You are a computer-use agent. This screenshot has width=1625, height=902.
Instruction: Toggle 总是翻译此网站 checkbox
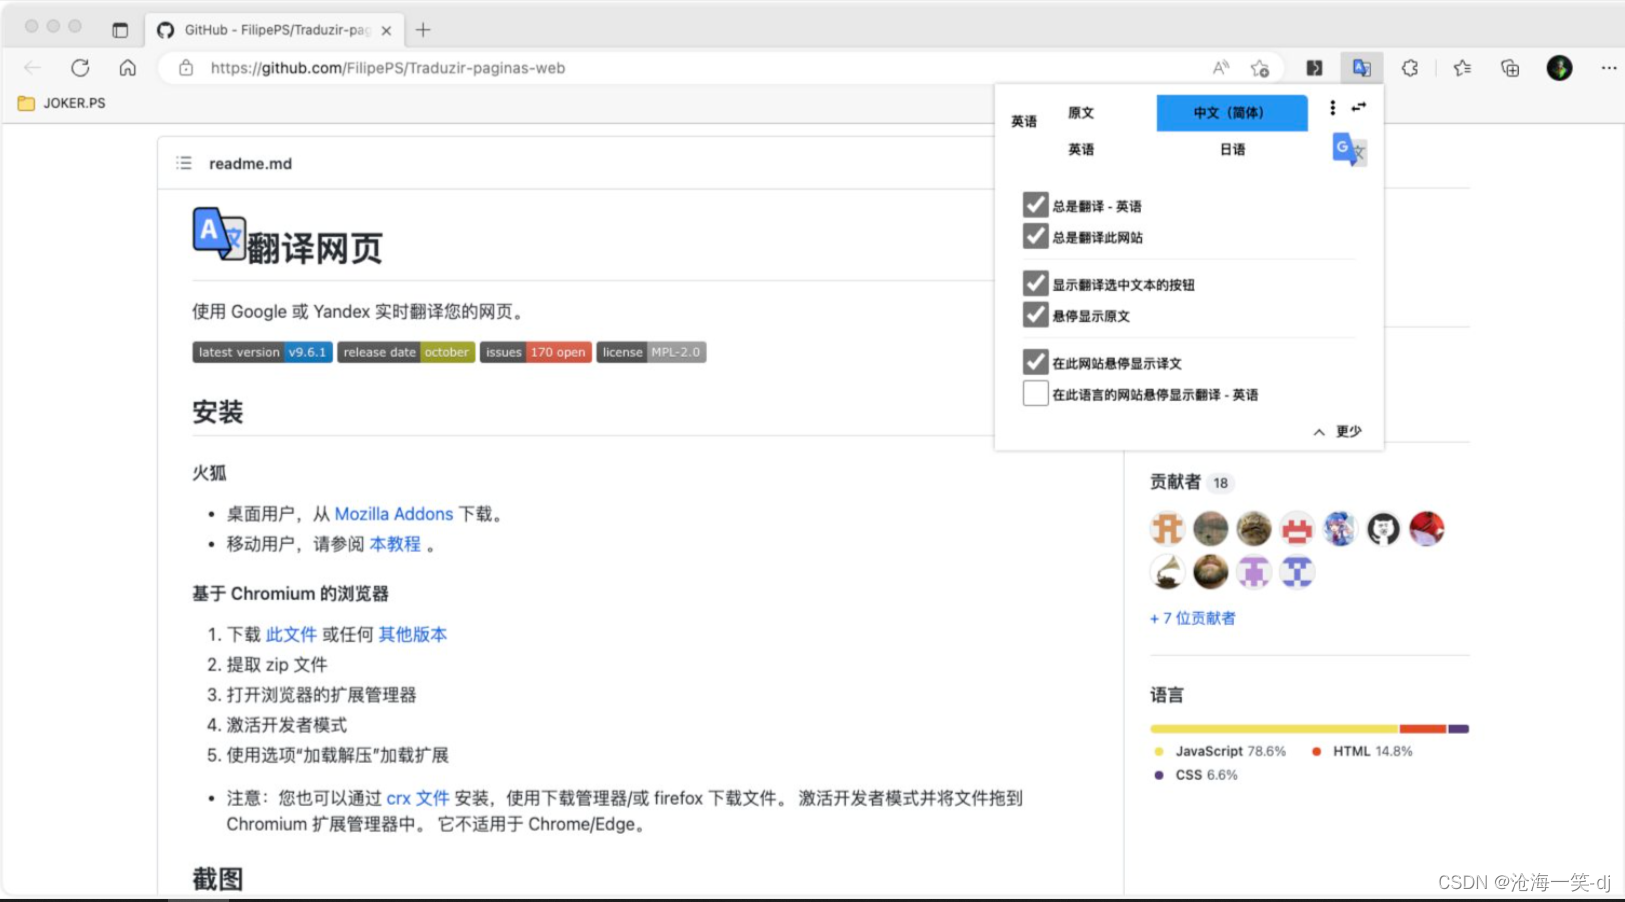(1035, 236)
